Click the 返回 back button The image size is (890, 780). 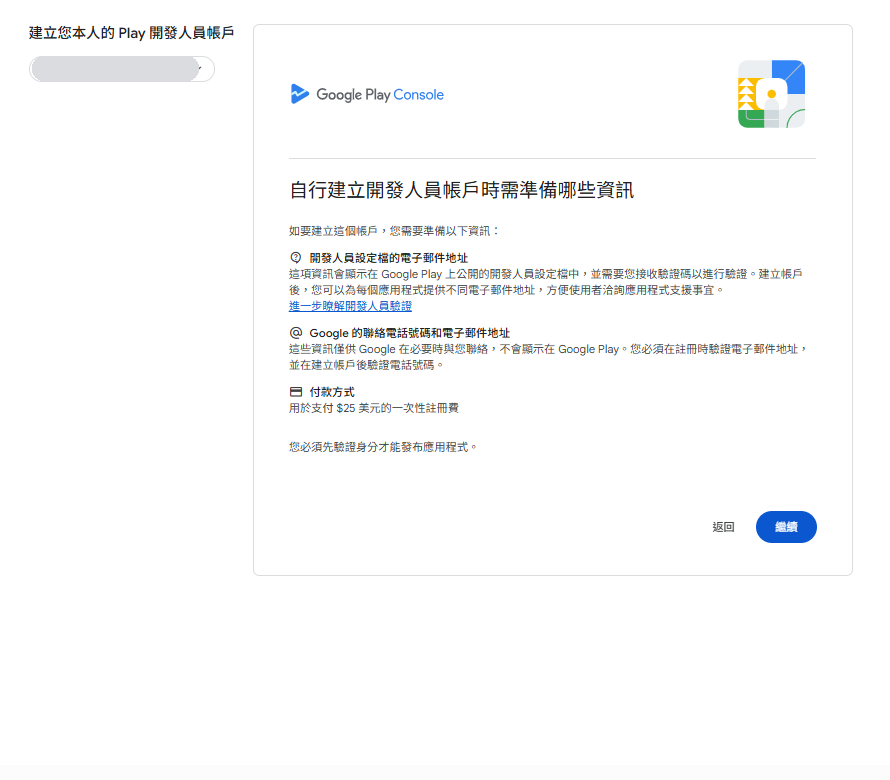tap(723, 527)
